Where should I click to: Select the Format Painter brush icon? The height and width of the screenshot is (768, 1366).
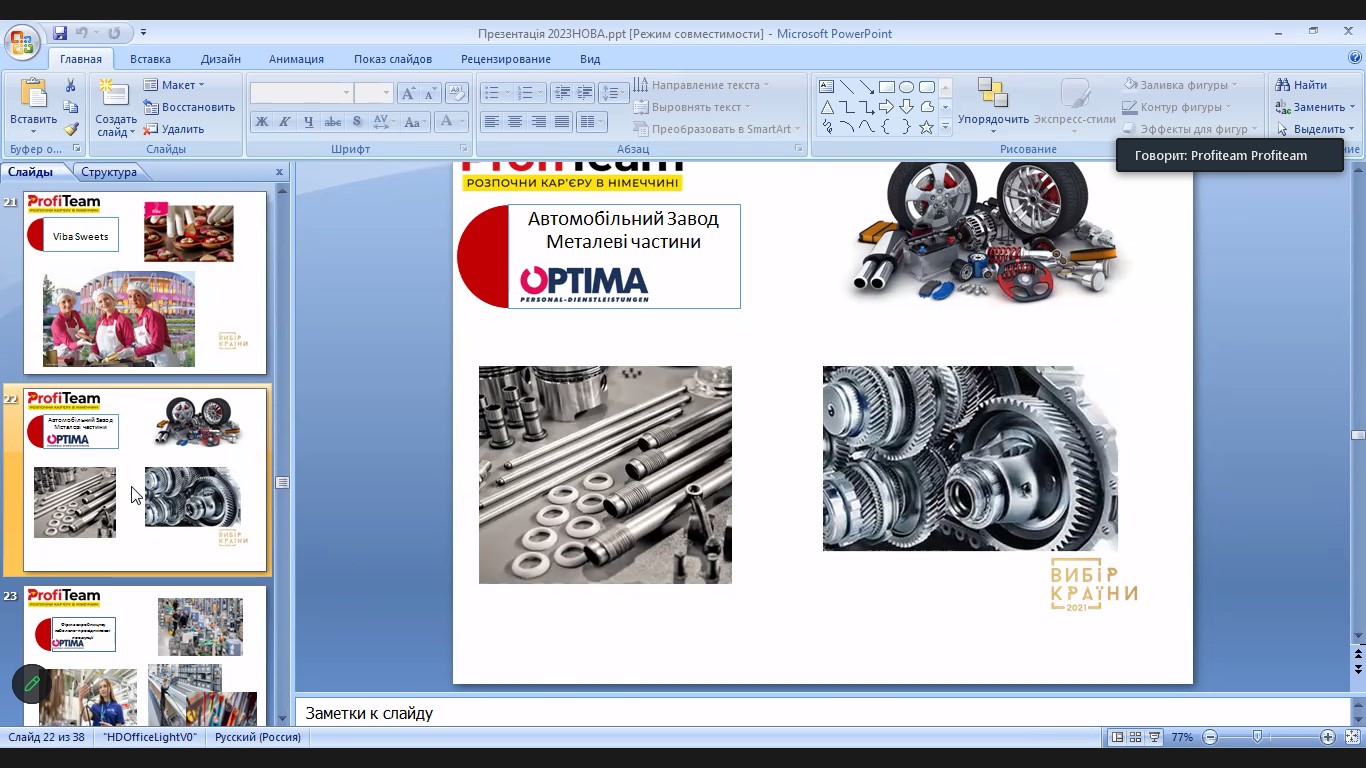pyautogui.click(x=71, y=129)
